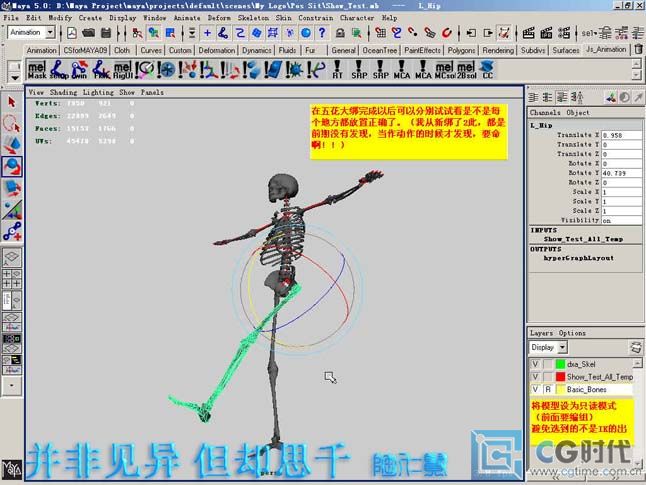The width and height of the screenshot is (646, 485).
Task: Open the Object menu in Channel Box
Action: point(578,112)
